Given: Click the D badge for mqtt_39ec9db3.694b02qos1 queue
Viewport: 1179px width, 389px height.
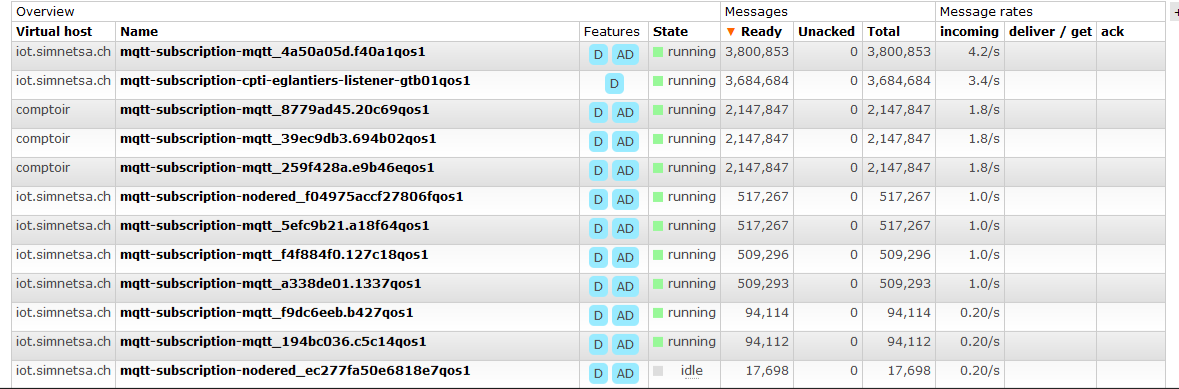Looking at the screenshot, I should point(599,142).
